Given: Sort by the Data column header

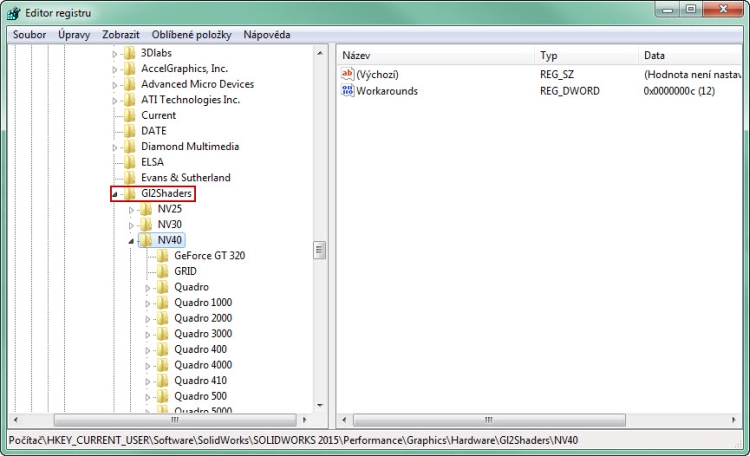Looking at the screenshot, I should pos(690,55).
